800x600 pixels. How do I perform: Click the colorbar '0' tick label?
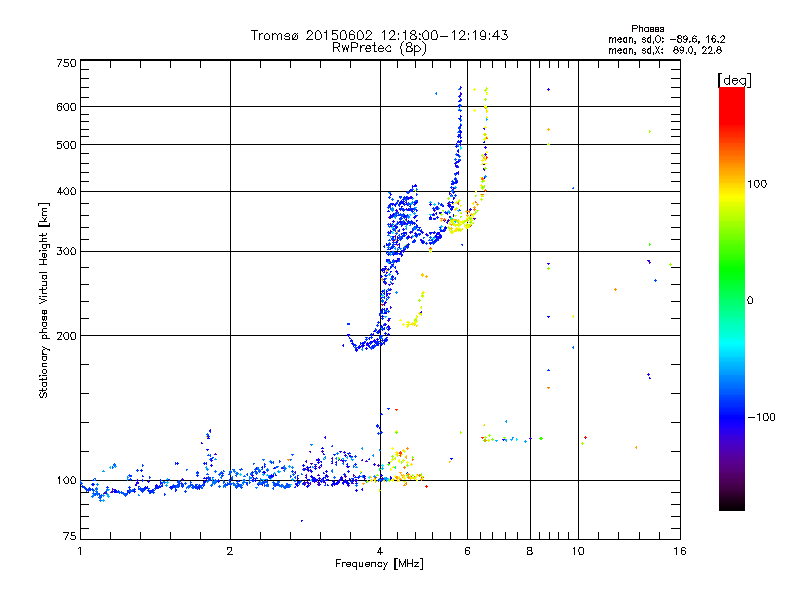750,300
